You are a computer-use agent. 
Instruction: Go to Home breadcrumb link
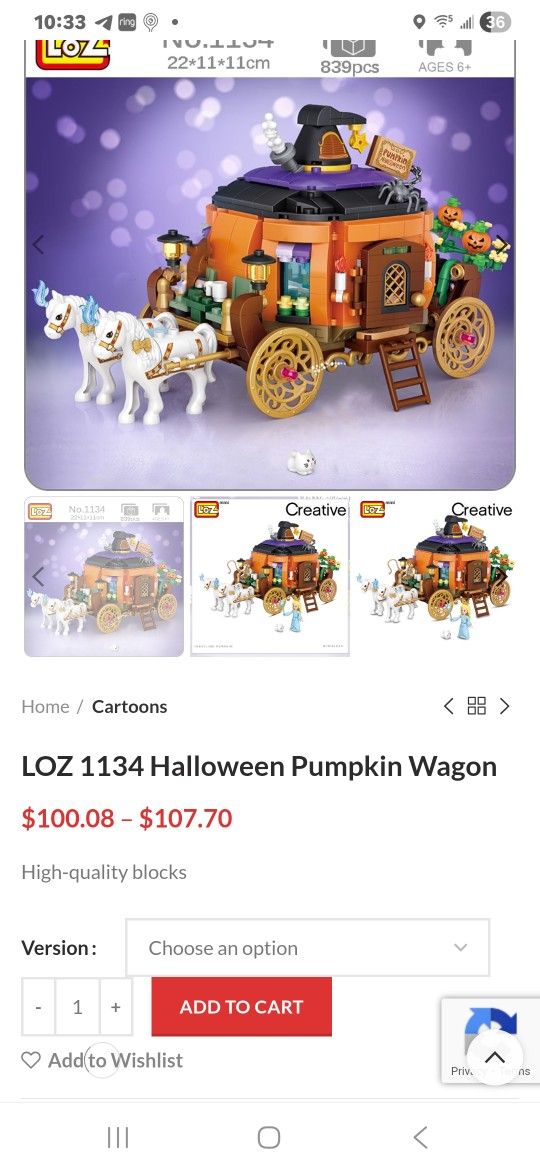[45, 707]
